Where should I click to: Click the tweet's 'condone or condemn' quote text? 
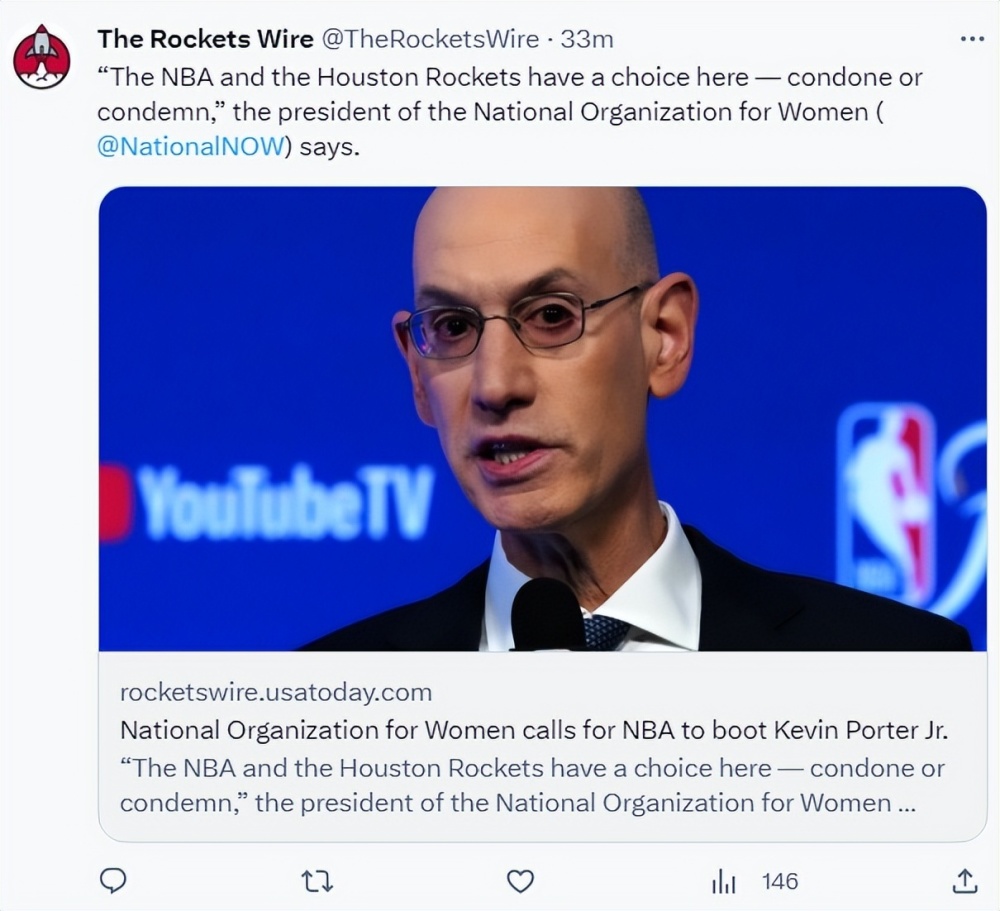(x=500, y=94)
